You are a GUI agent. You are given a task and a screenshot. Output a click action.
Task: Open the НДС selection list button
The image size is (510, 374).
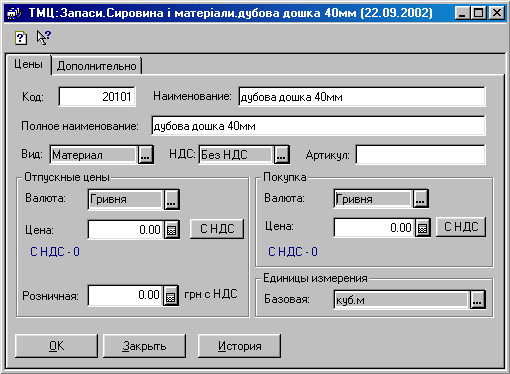tap(282, 155)
